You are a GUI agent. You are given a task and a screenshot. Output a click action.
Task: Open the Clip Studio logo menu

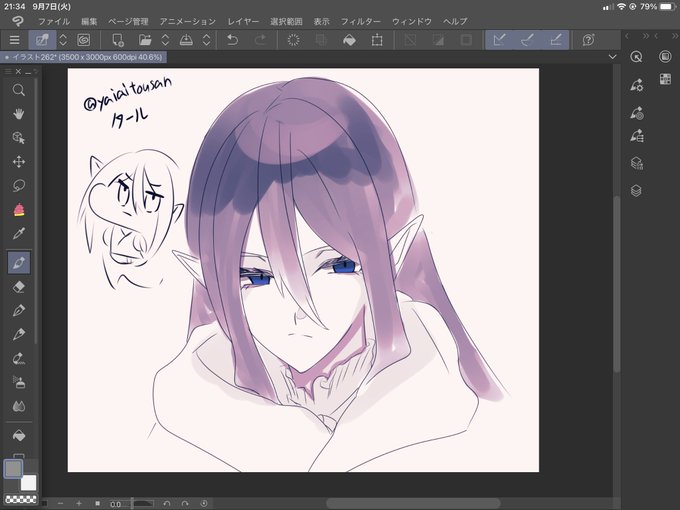pyautogui.click(x=18, y=21)
